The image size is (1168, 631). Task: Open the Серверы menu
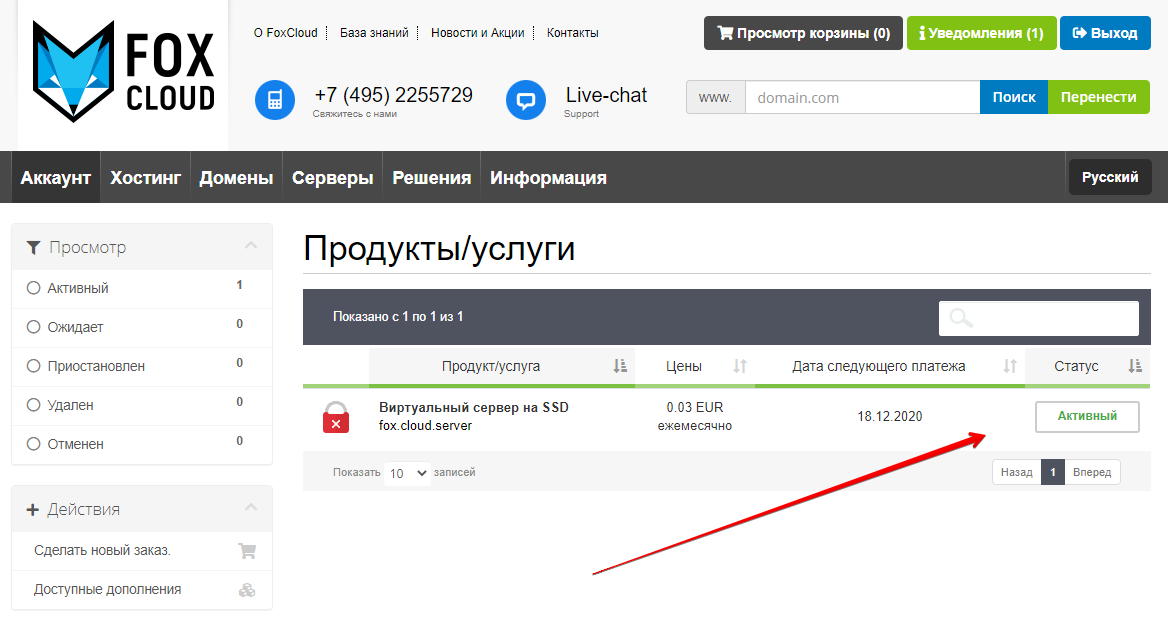click(x=332, y=178)
